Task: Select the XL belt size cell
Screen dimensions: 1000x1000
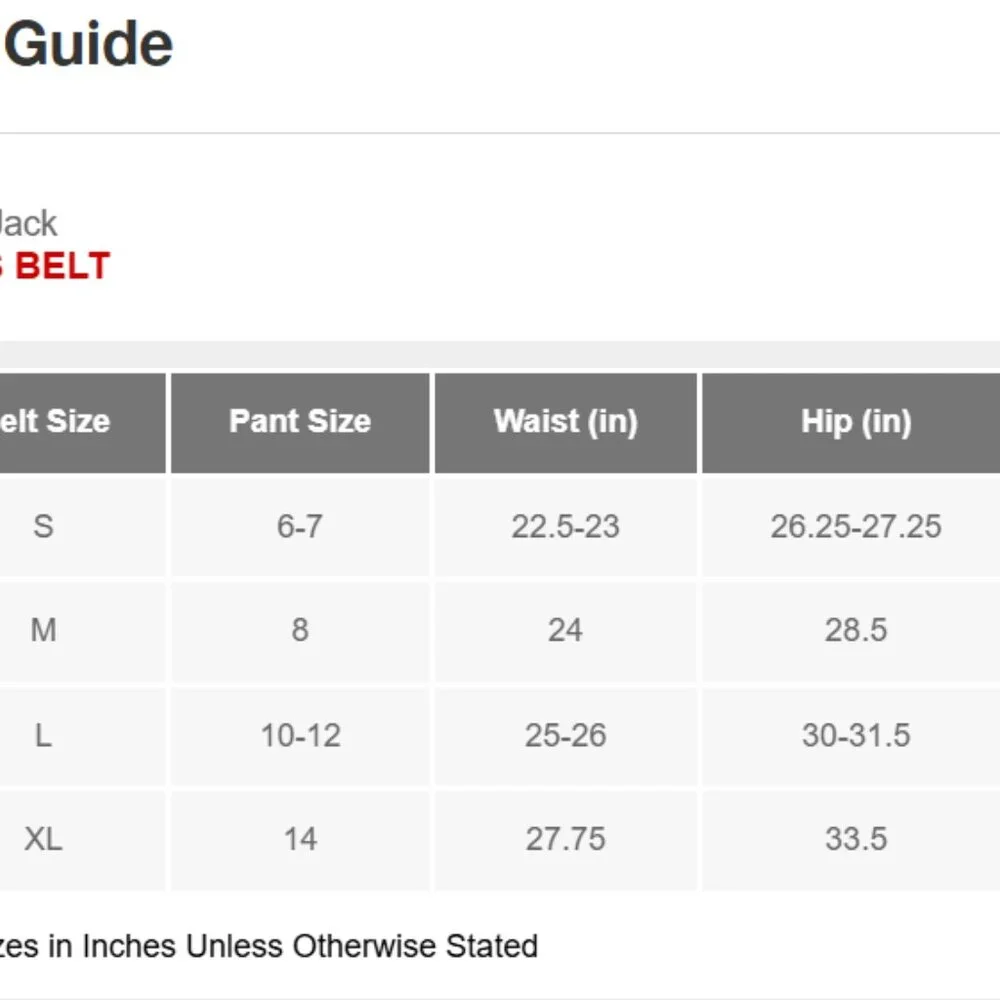Action: pyautogui.click(x=82, y=839)
